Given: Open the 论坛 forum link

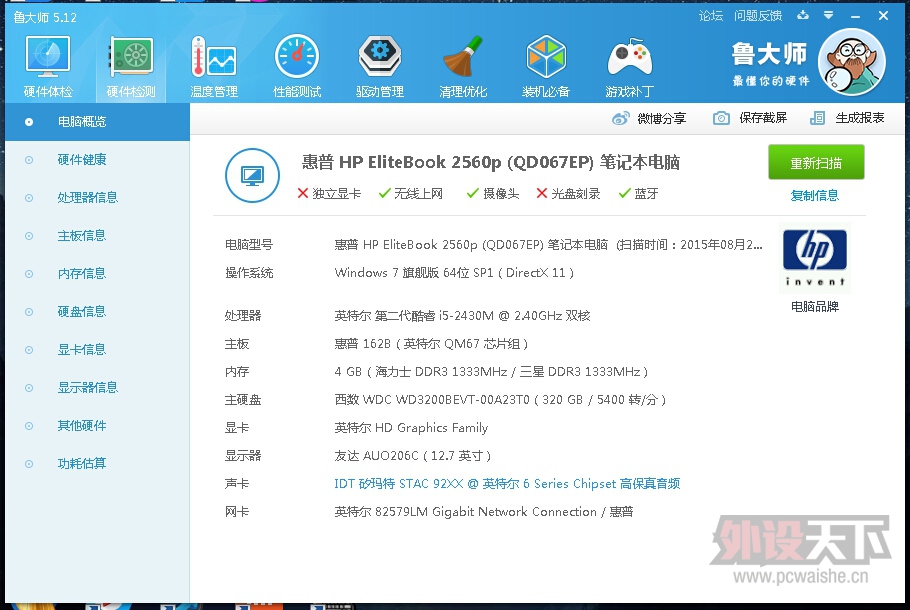Looking at the screenshot, I should tap(711, 16).
